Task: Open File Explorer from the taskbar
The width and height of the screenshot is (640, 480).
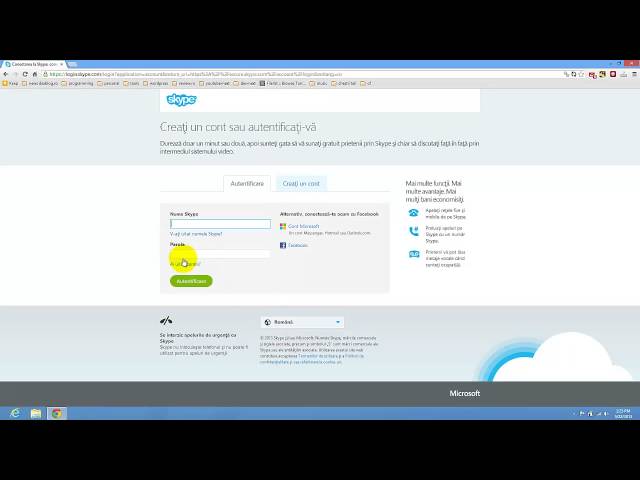Action: (36, 413)
